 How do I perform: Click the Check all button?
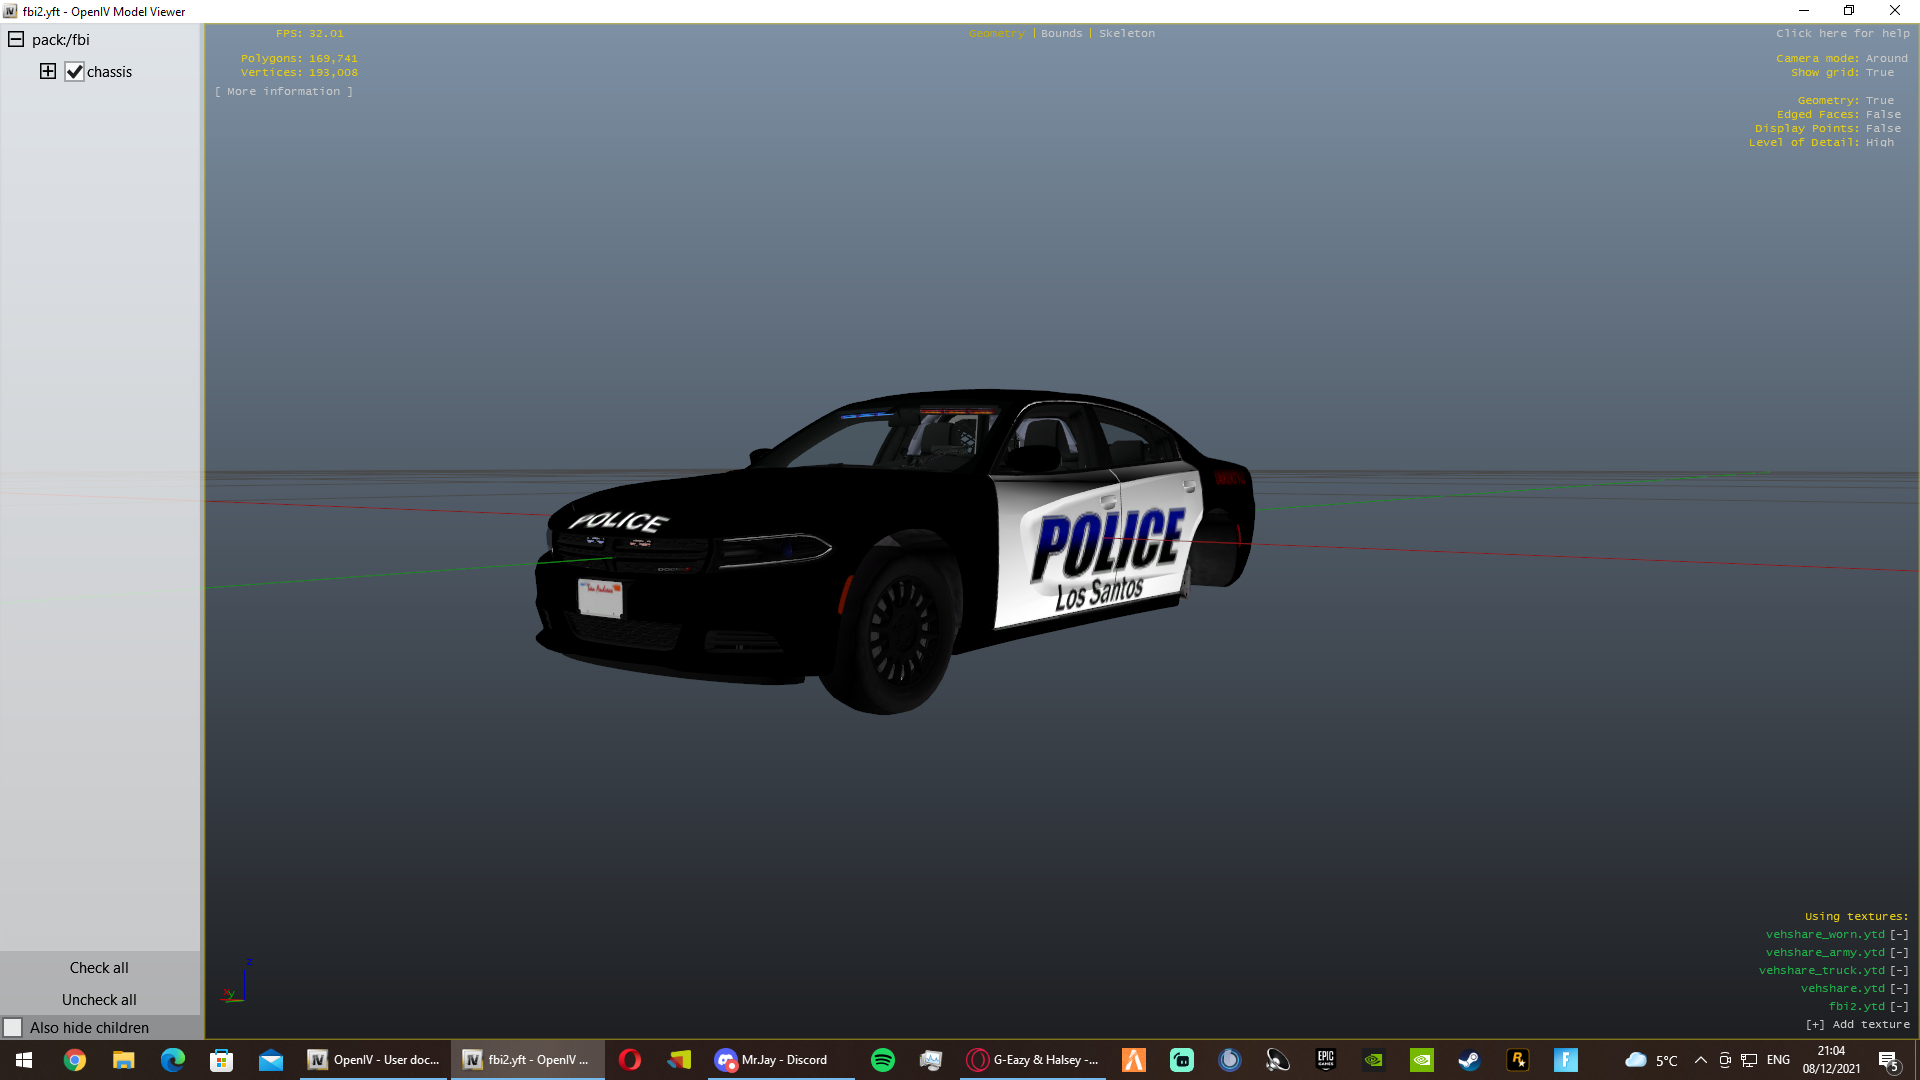click(99, 968)
